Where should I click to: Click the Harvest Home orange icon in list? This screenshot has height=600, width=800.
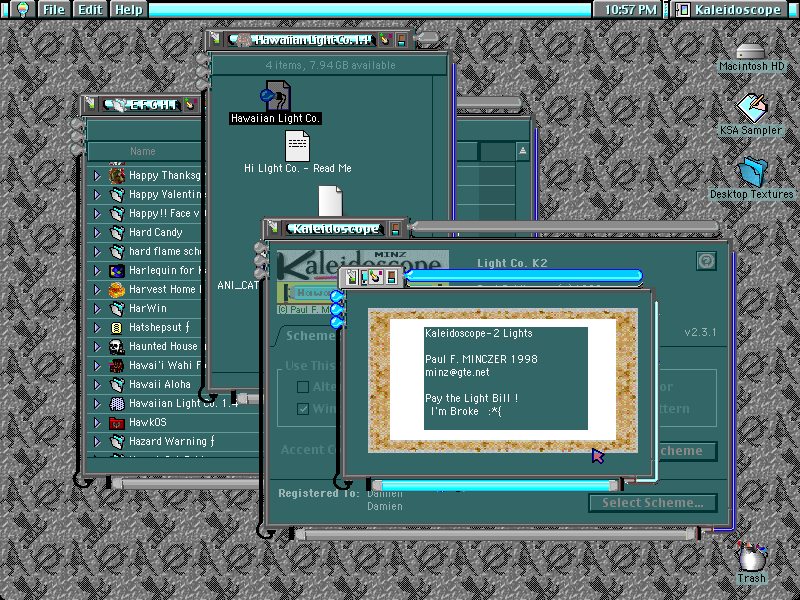coord(117,289)
